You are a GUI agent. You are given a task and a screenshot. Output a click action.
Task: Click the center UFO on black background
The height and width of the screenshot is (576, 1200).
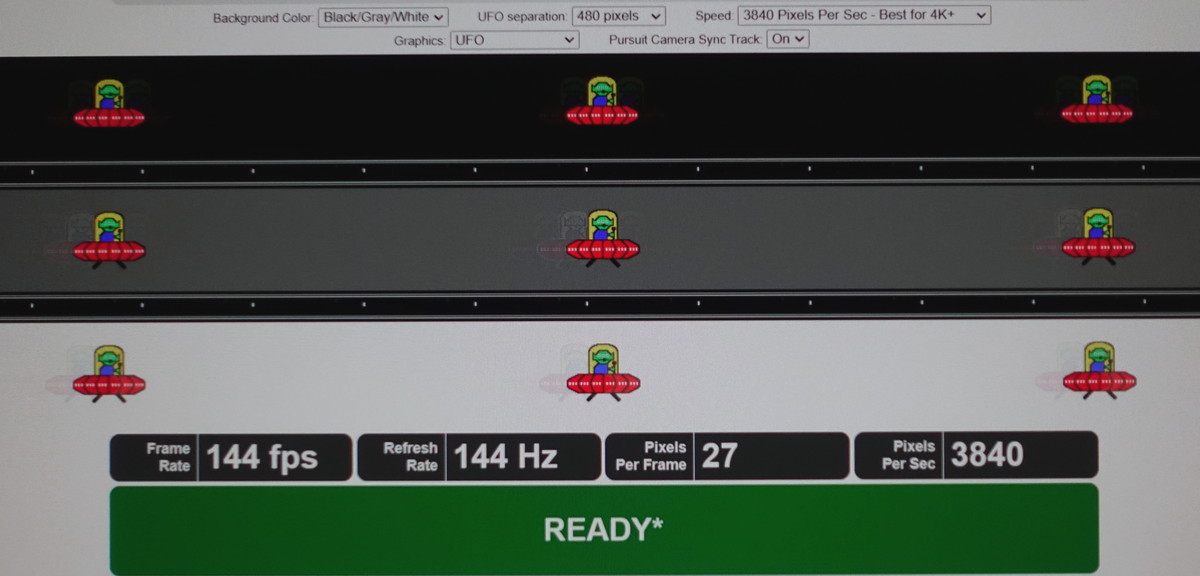click(601, 103)
